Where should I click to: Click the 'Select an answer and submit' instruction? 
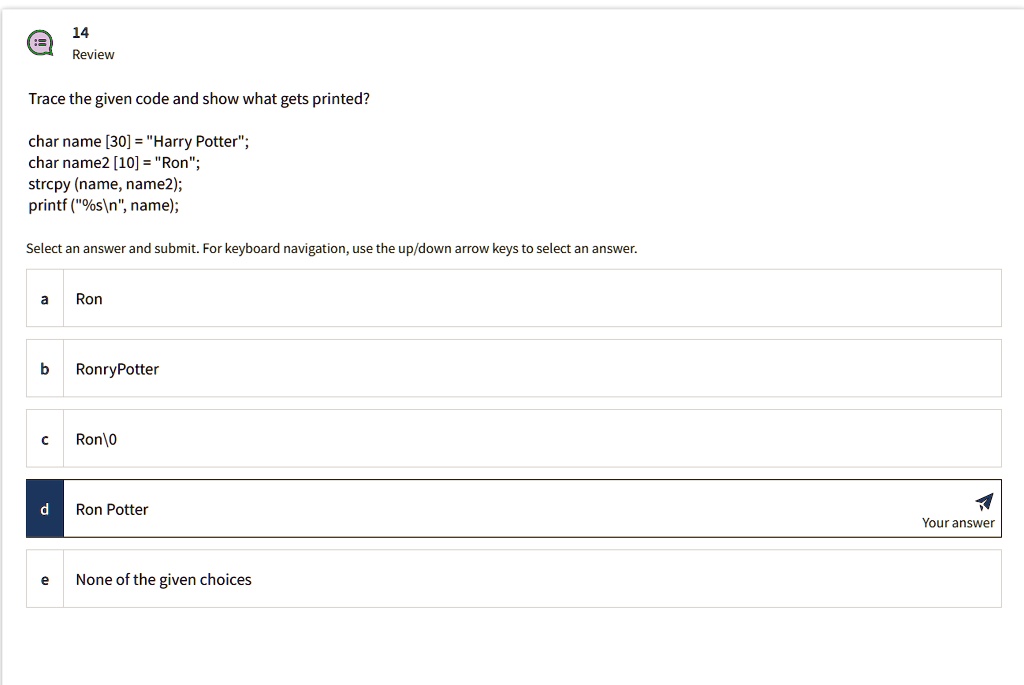pyautogui.click(x=331, y=249)
